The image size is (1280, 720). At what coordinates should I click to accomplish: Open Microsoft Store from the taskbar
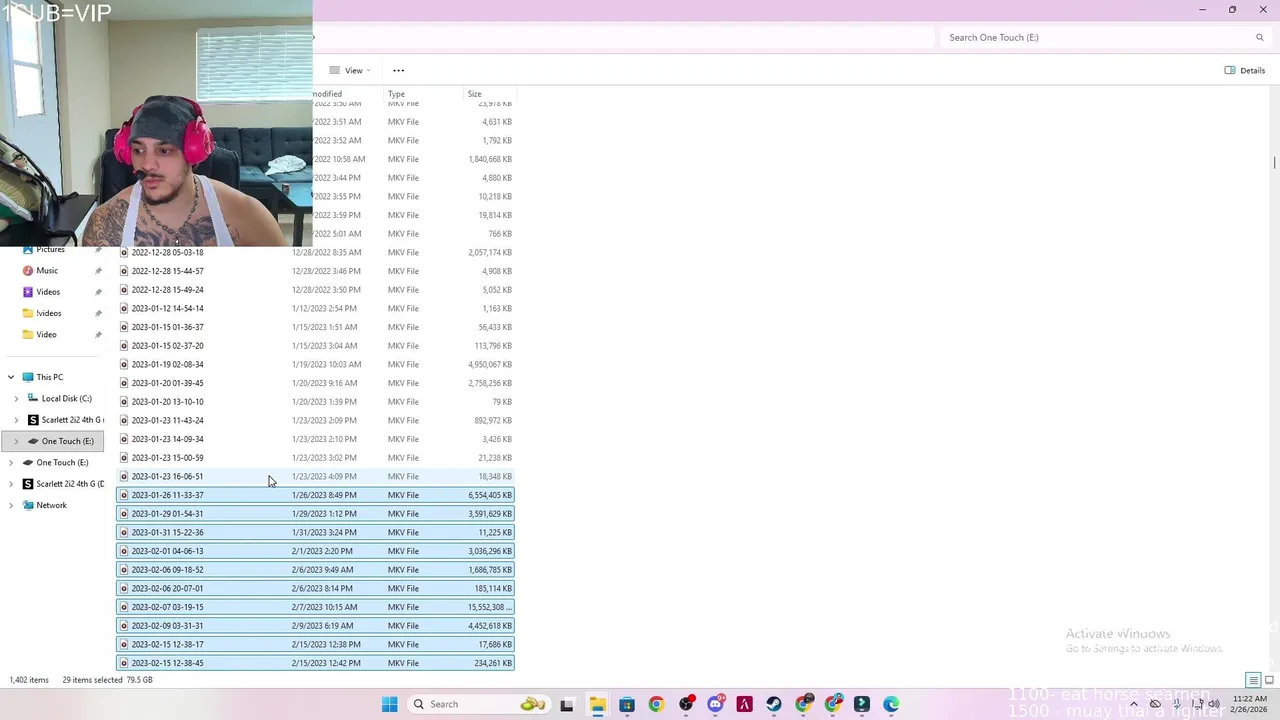point(627,704)
